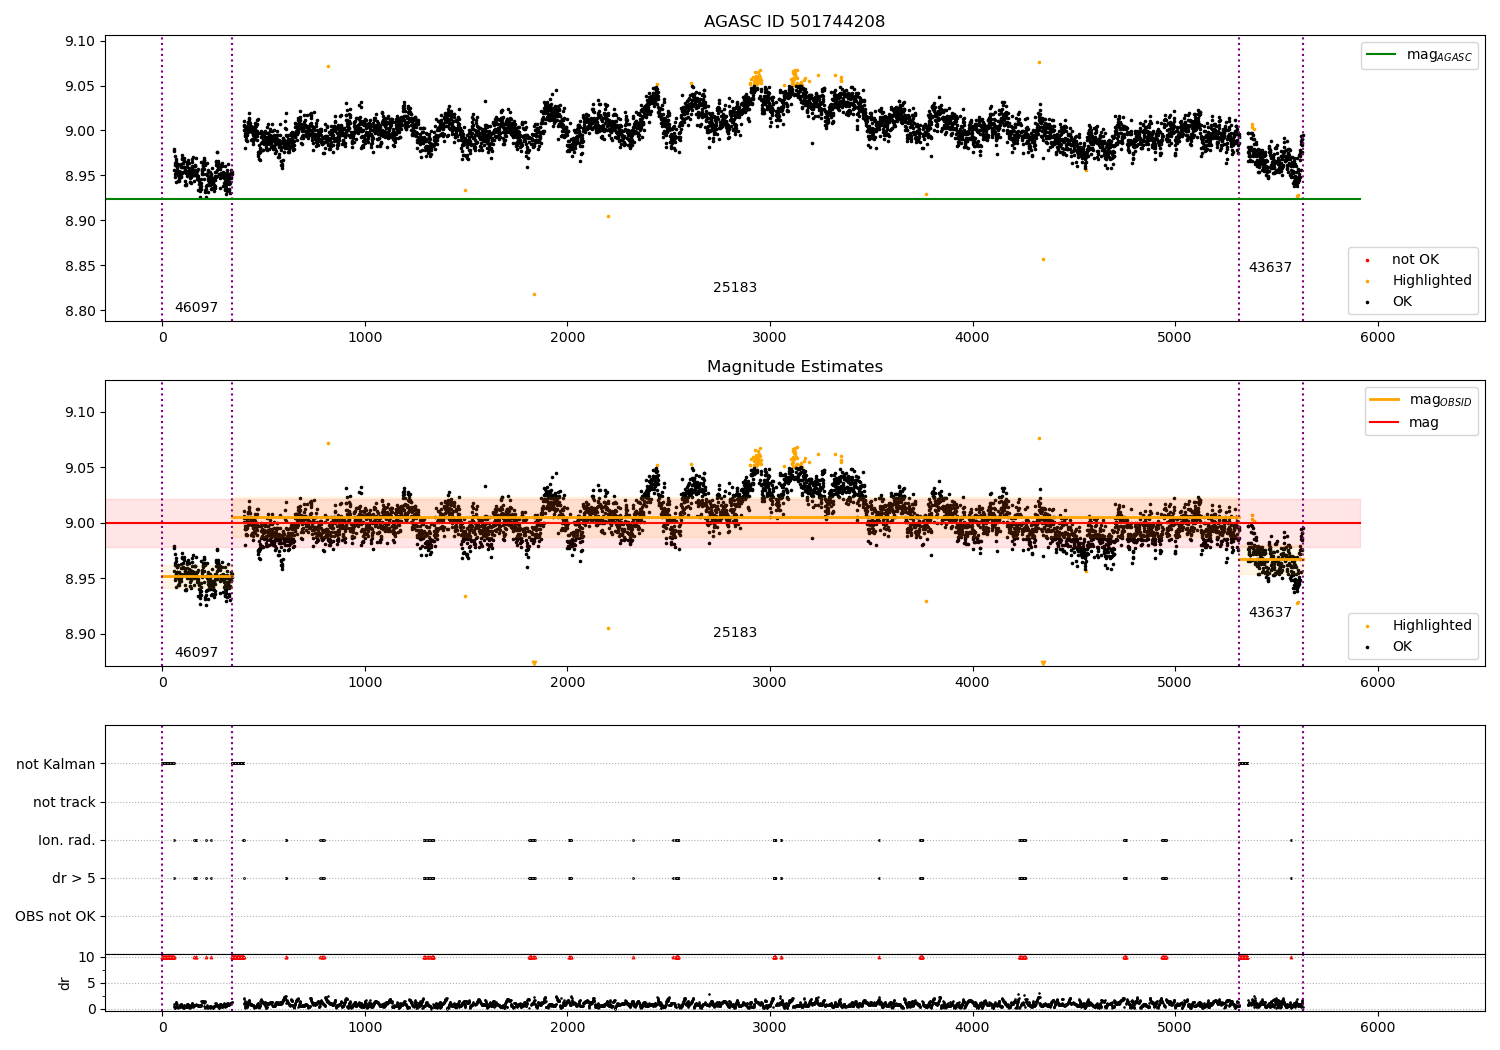Viewport: 1500px width, 1050px height.
Task: Click obsid label 46097 in top plot
Action: tap(196, 308)
